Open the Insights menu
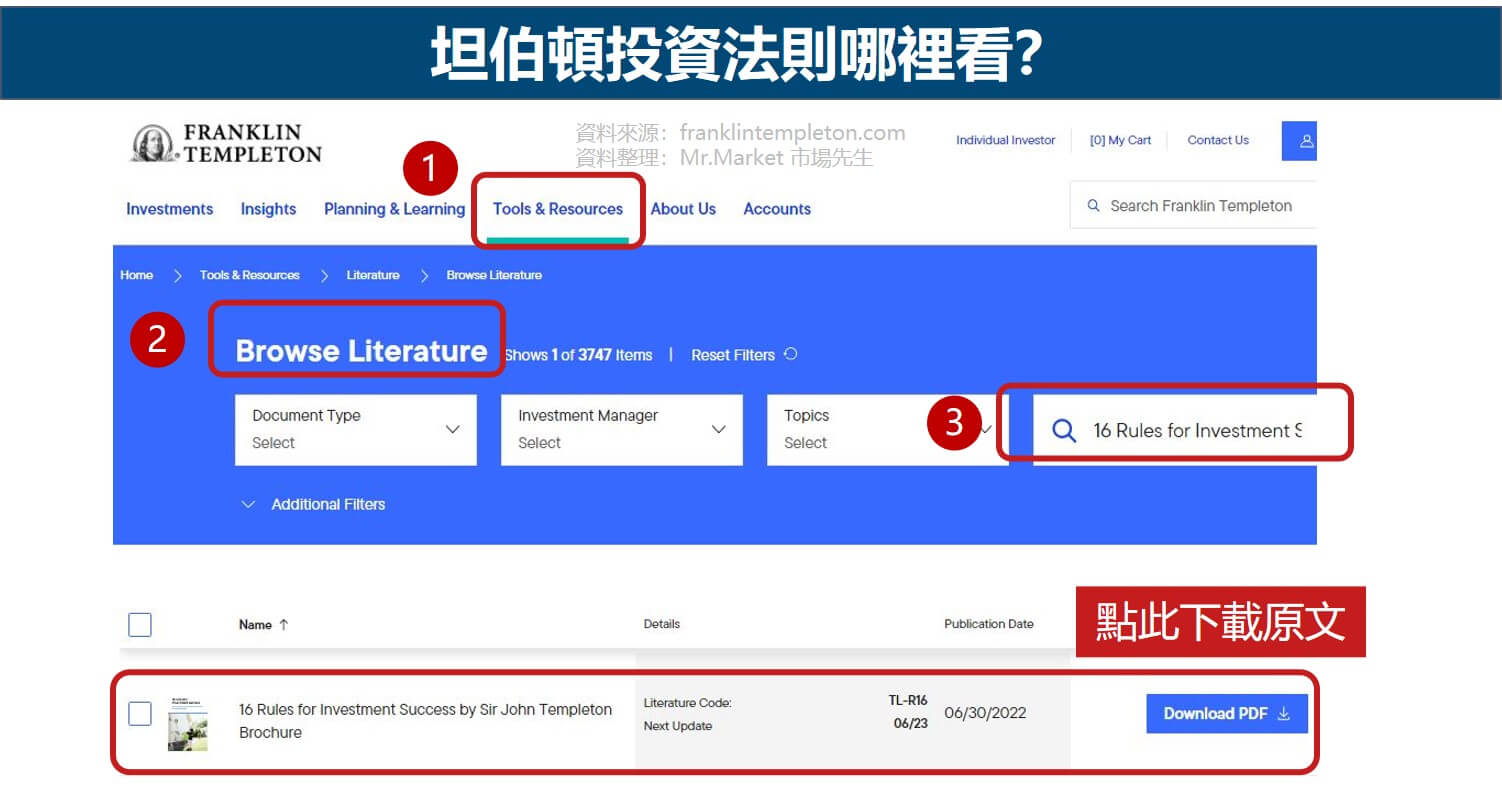1502x787 pixels. (x=268, y=209)
